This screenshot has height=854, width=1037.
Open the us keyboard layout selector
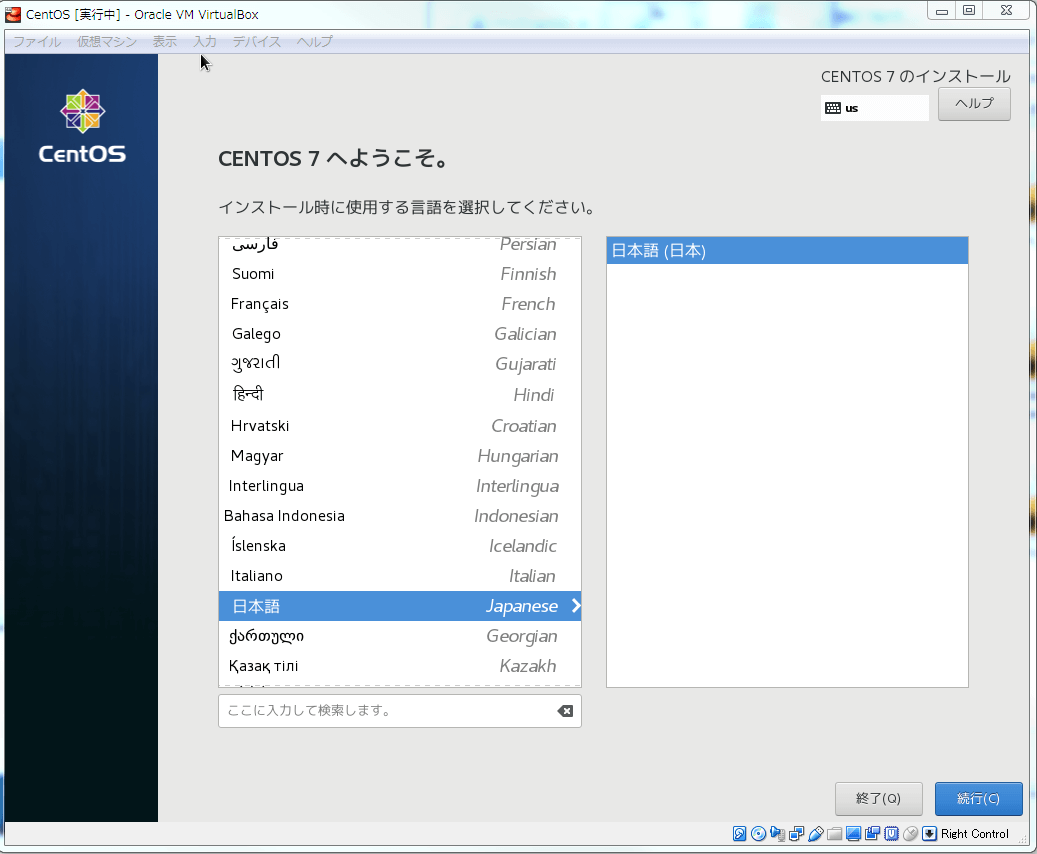point(874,107)
